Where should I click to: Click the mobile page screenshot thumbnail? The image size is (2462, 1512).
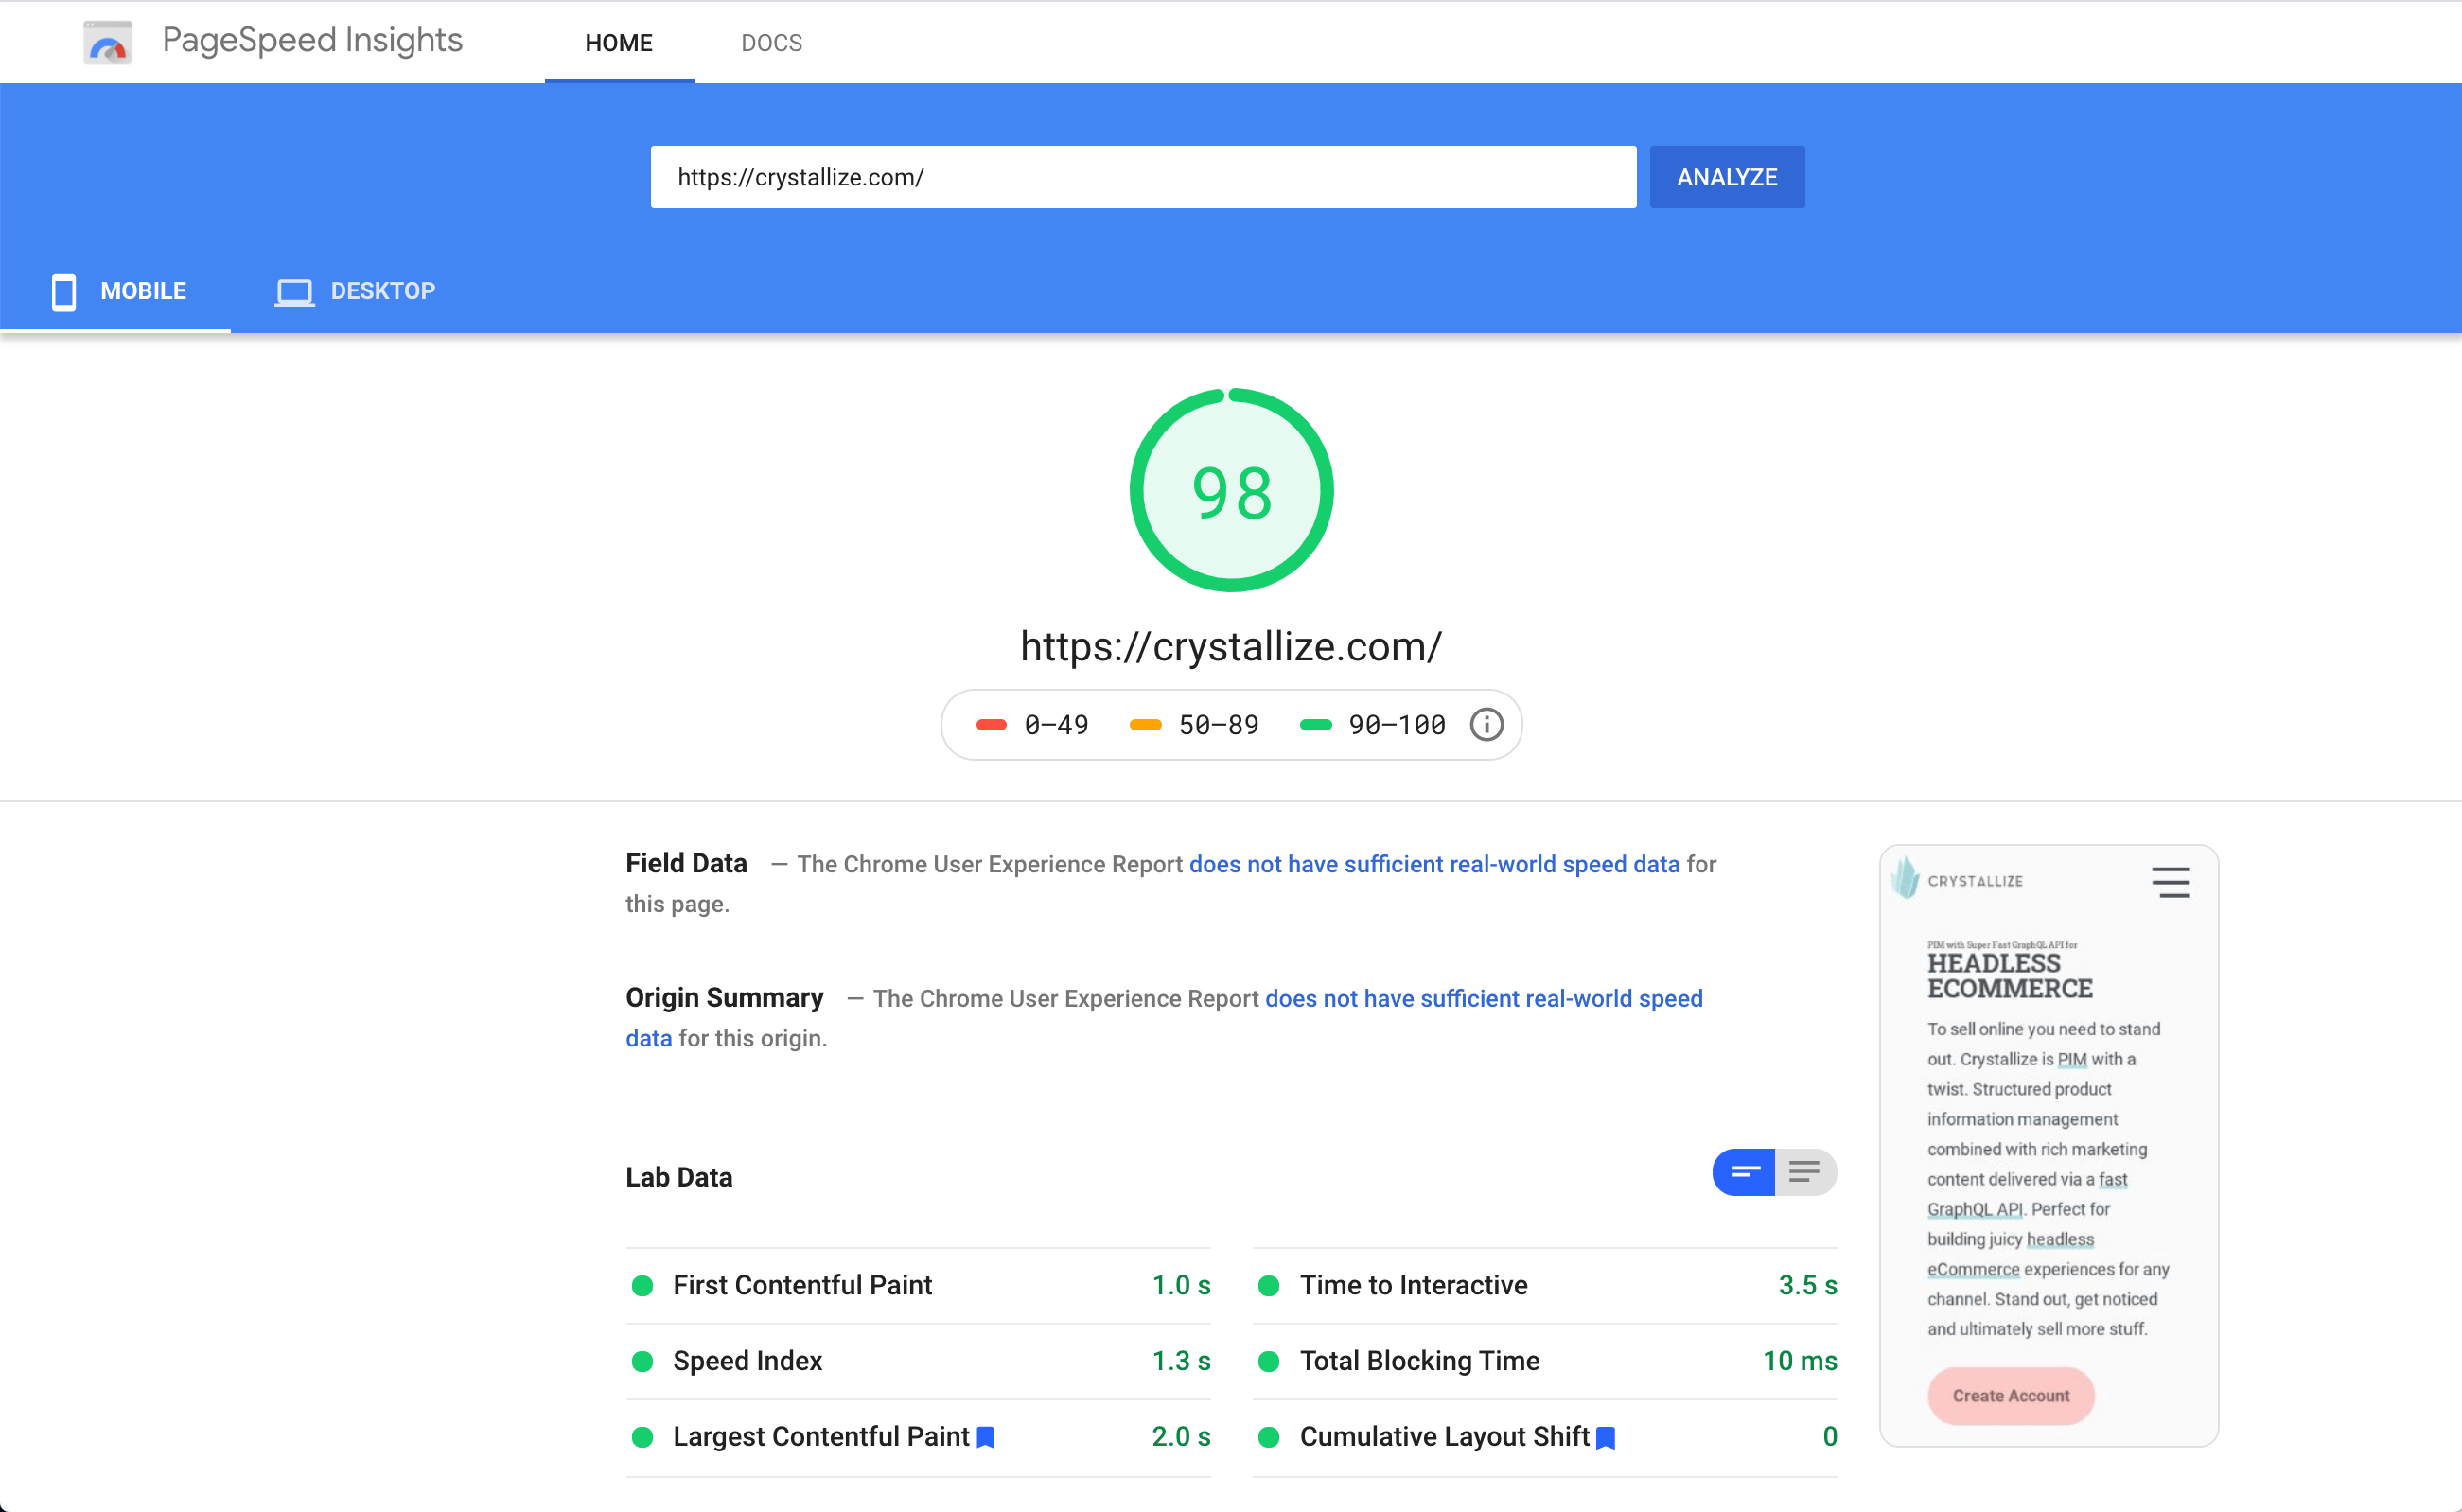coord(2049,1146)
